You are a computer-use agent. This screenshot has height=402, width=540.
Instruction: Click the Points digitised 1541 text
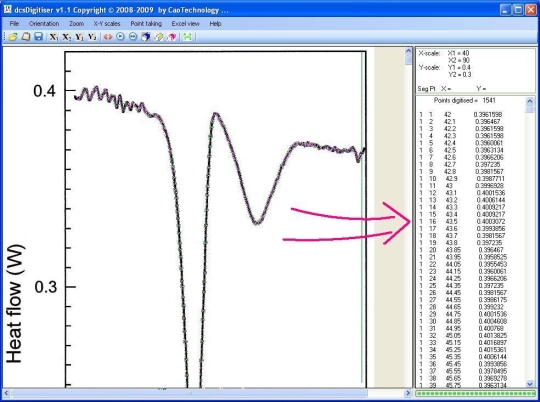pyautogui.click(x=465, y=100)
